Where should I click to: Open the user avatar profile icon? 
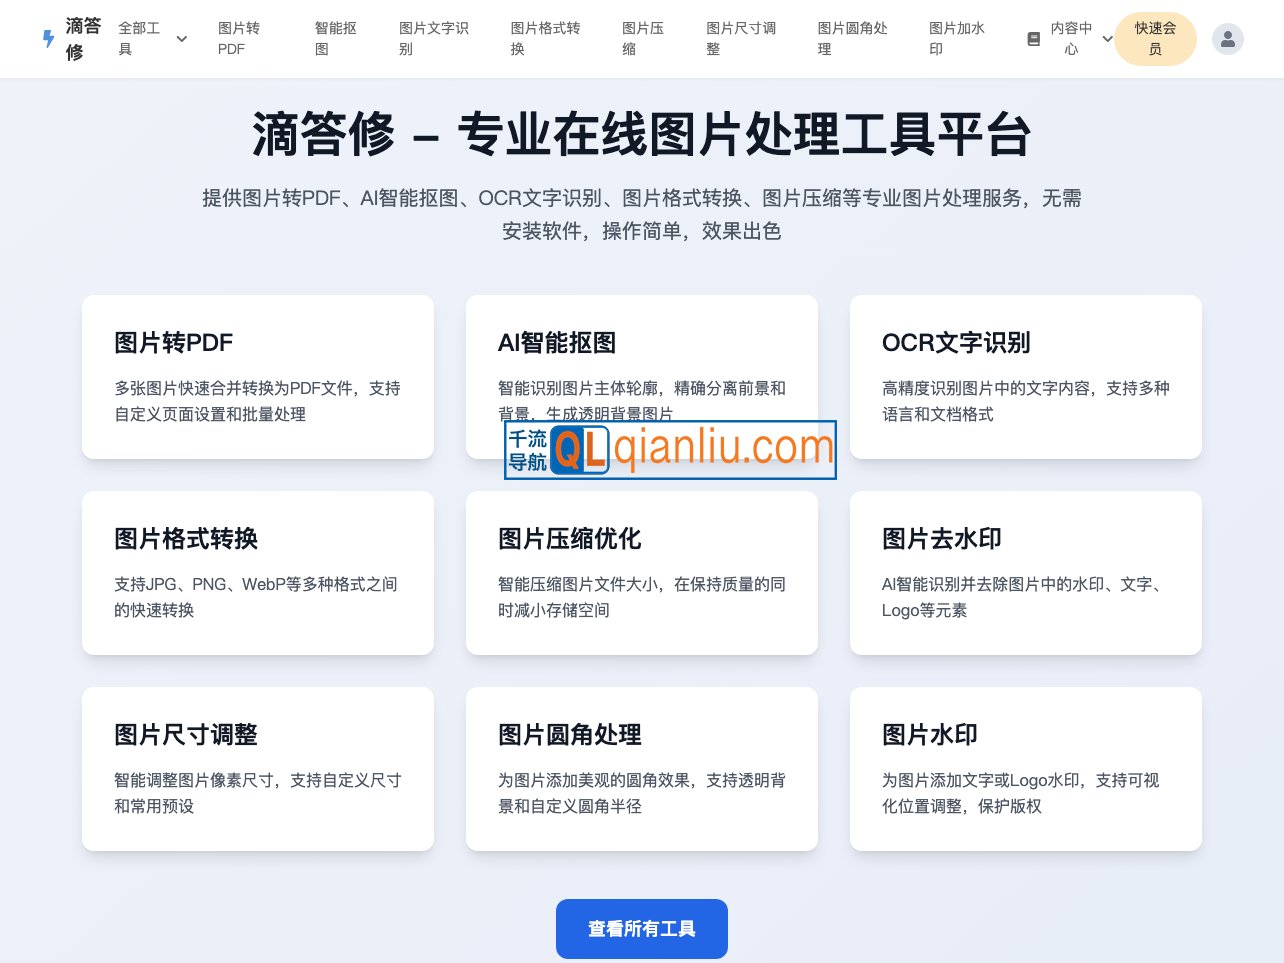pyautogui.click(x=1228, y=39)
